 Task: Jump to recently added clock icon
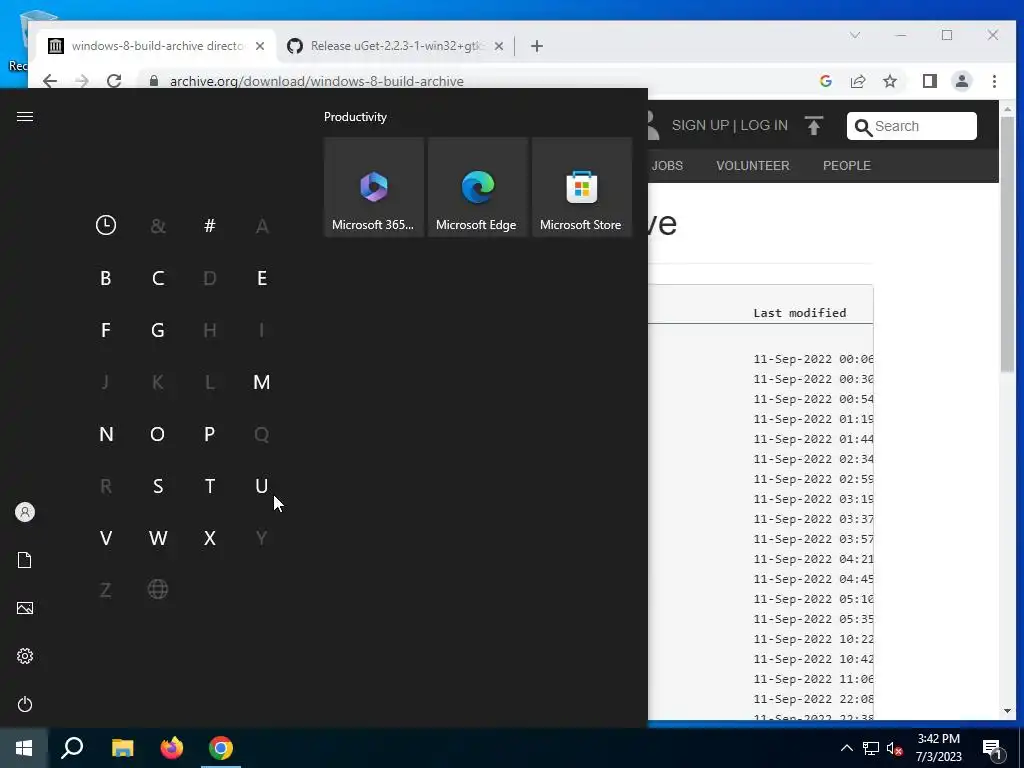pos(106,225)
